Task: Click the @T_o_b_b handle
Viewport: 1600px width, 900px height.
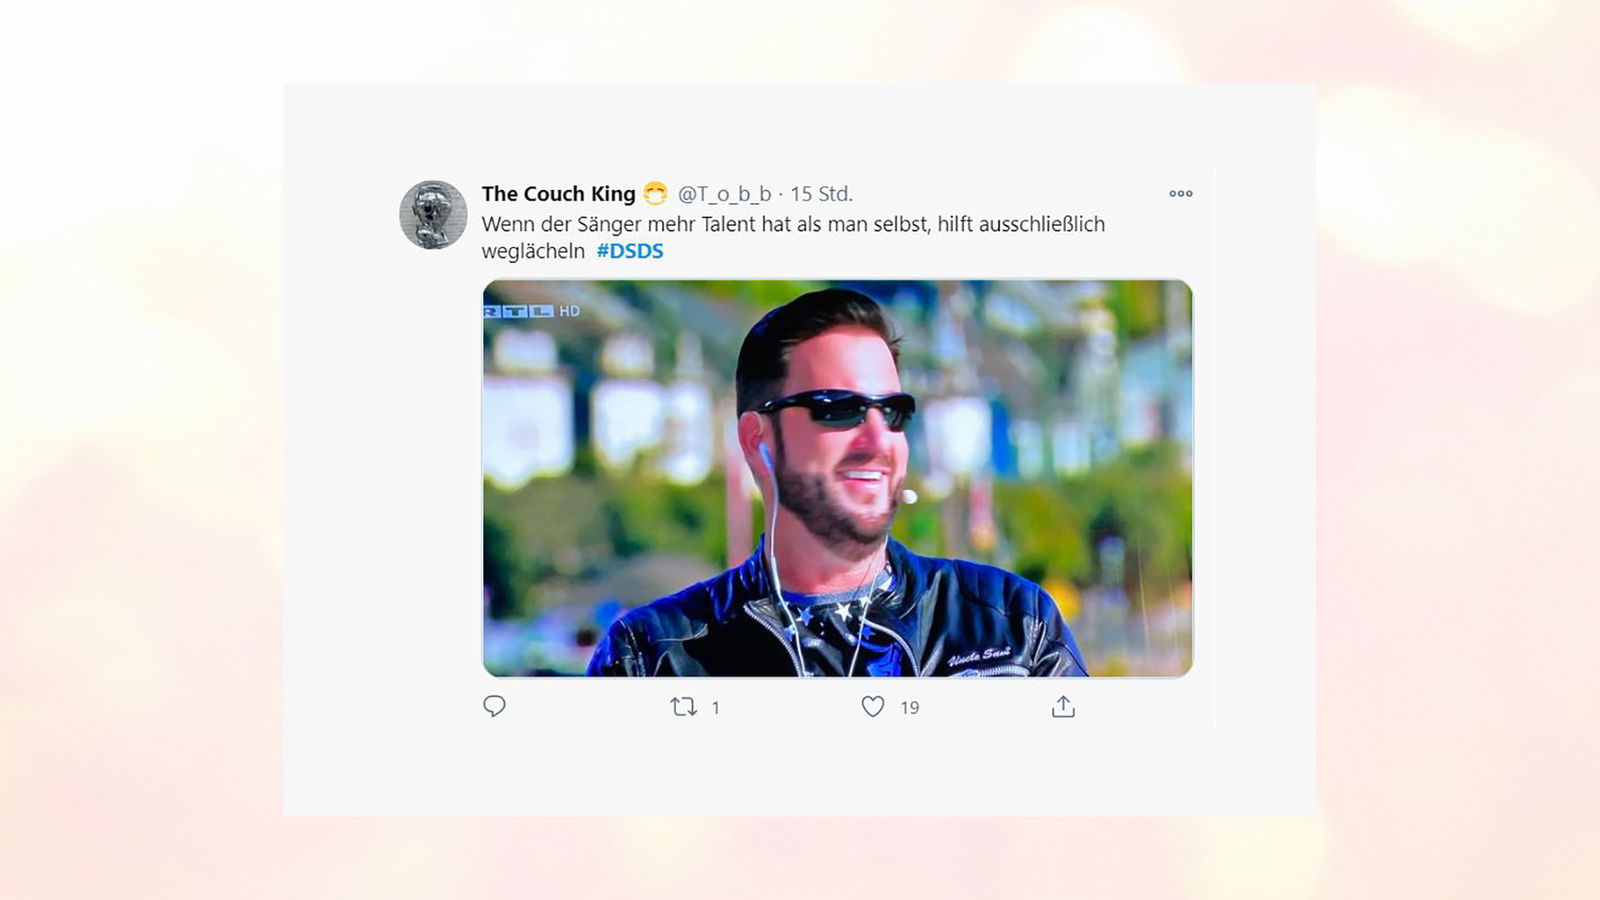Action: (x=725, y=194)
